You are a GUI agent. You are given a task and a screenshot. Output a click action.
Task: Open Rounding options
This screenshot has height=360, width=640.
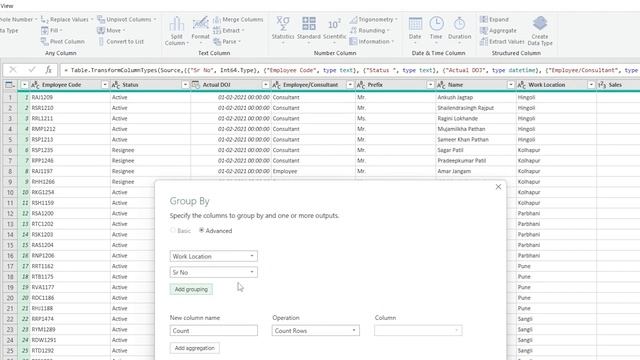(369, 31)
